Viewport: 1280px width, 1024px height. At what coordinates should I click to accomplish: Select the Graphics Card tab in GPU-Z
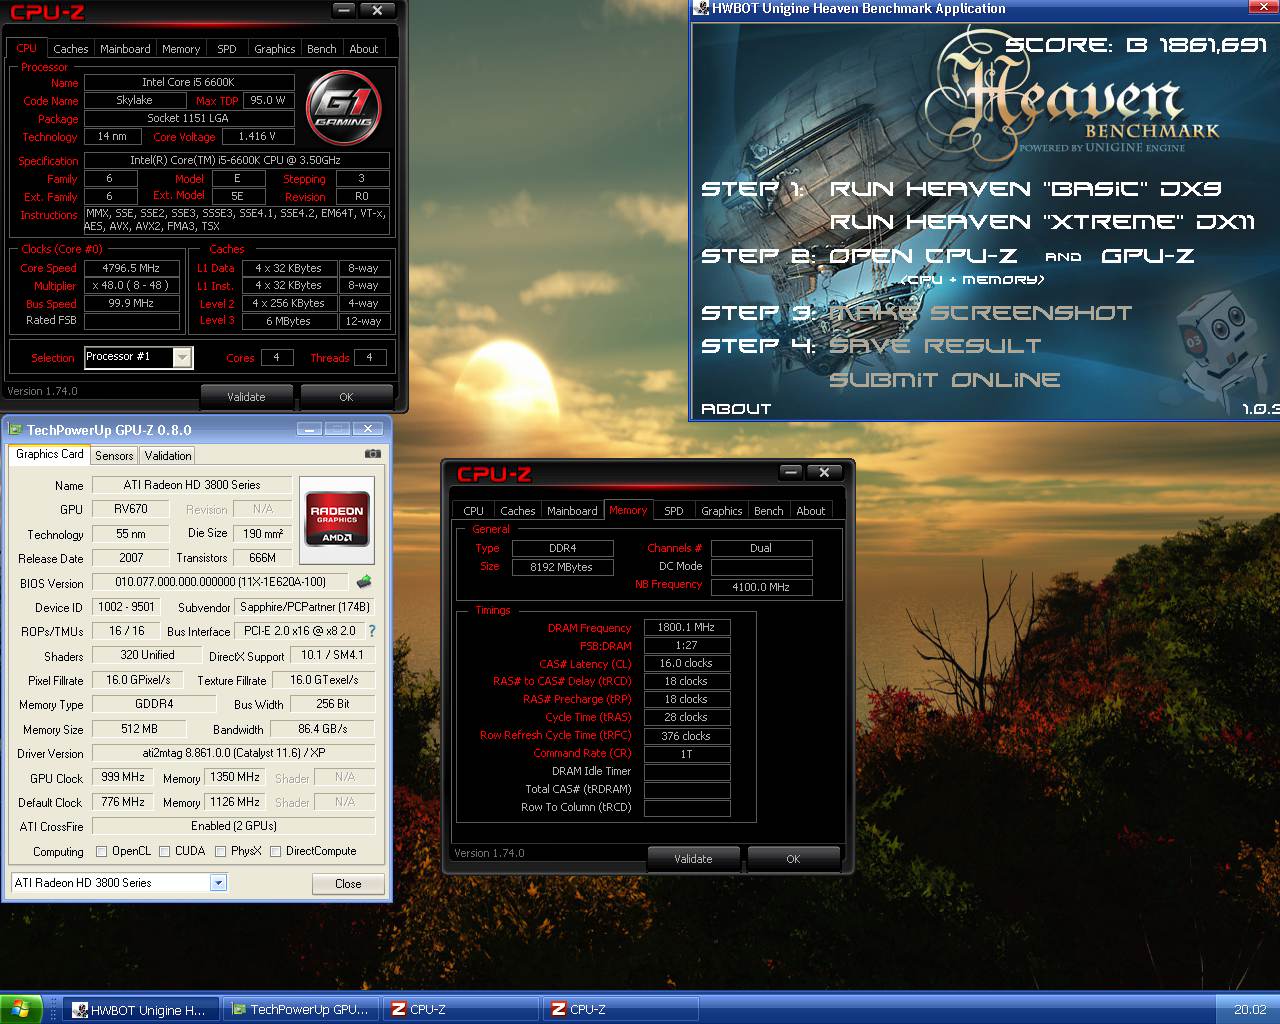50,454
